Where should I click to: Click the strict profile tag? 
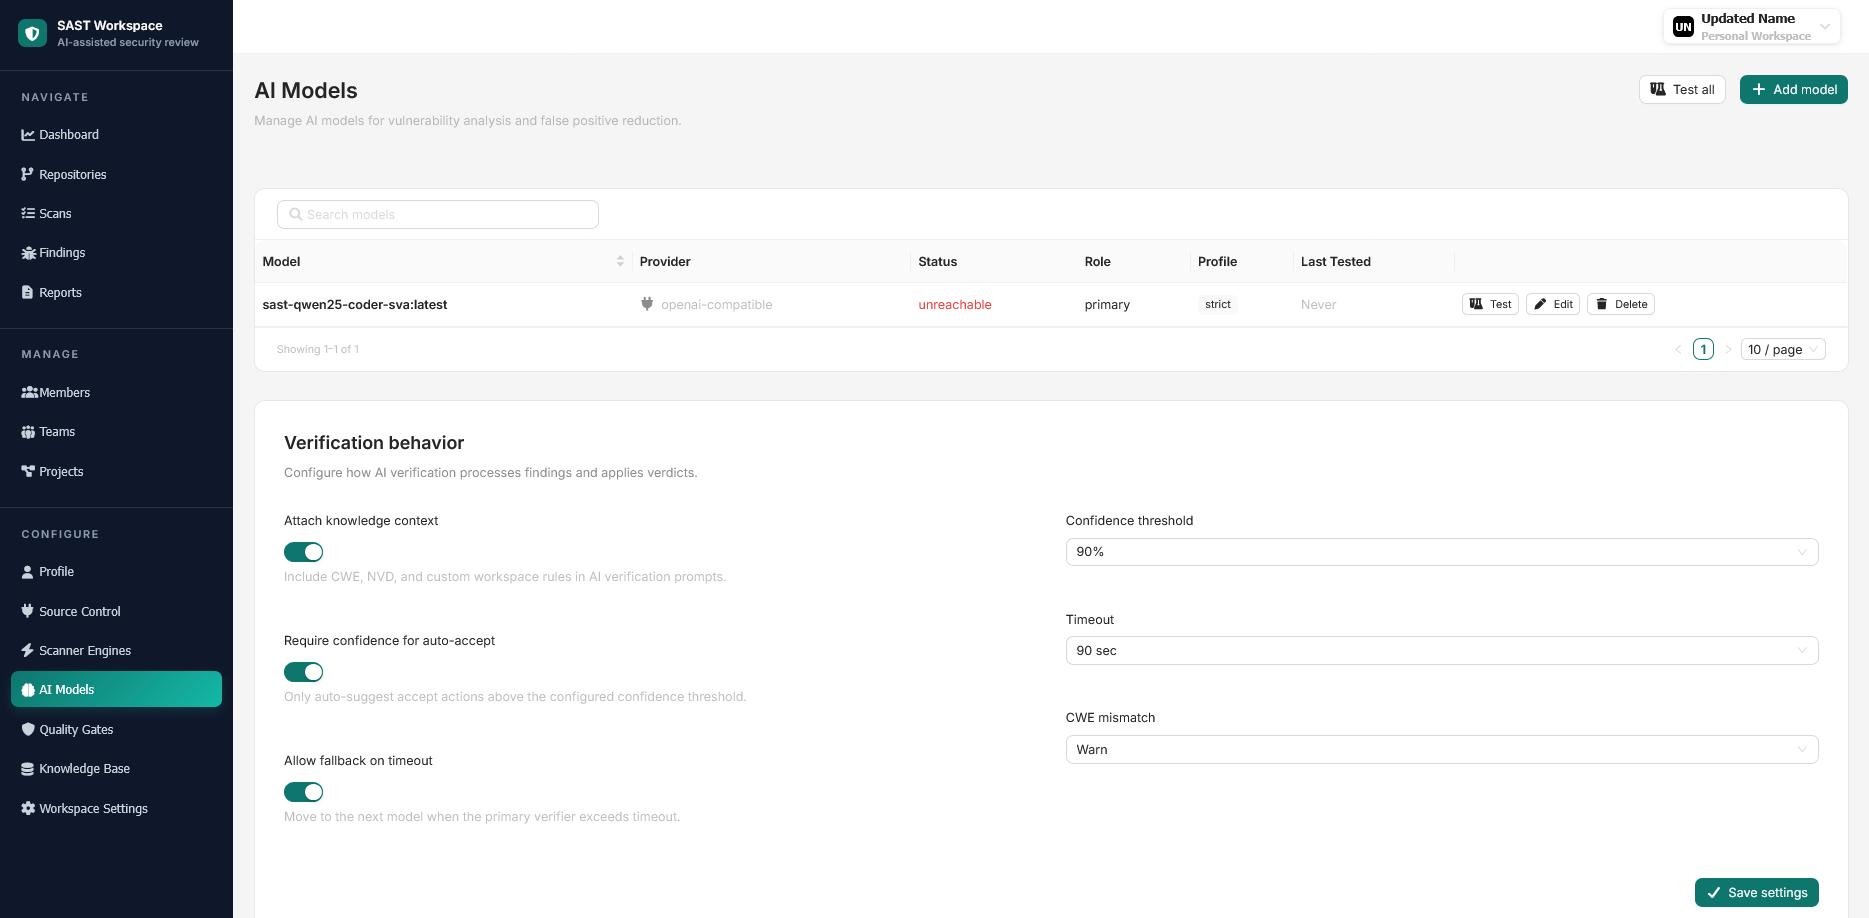point(1218,304)
